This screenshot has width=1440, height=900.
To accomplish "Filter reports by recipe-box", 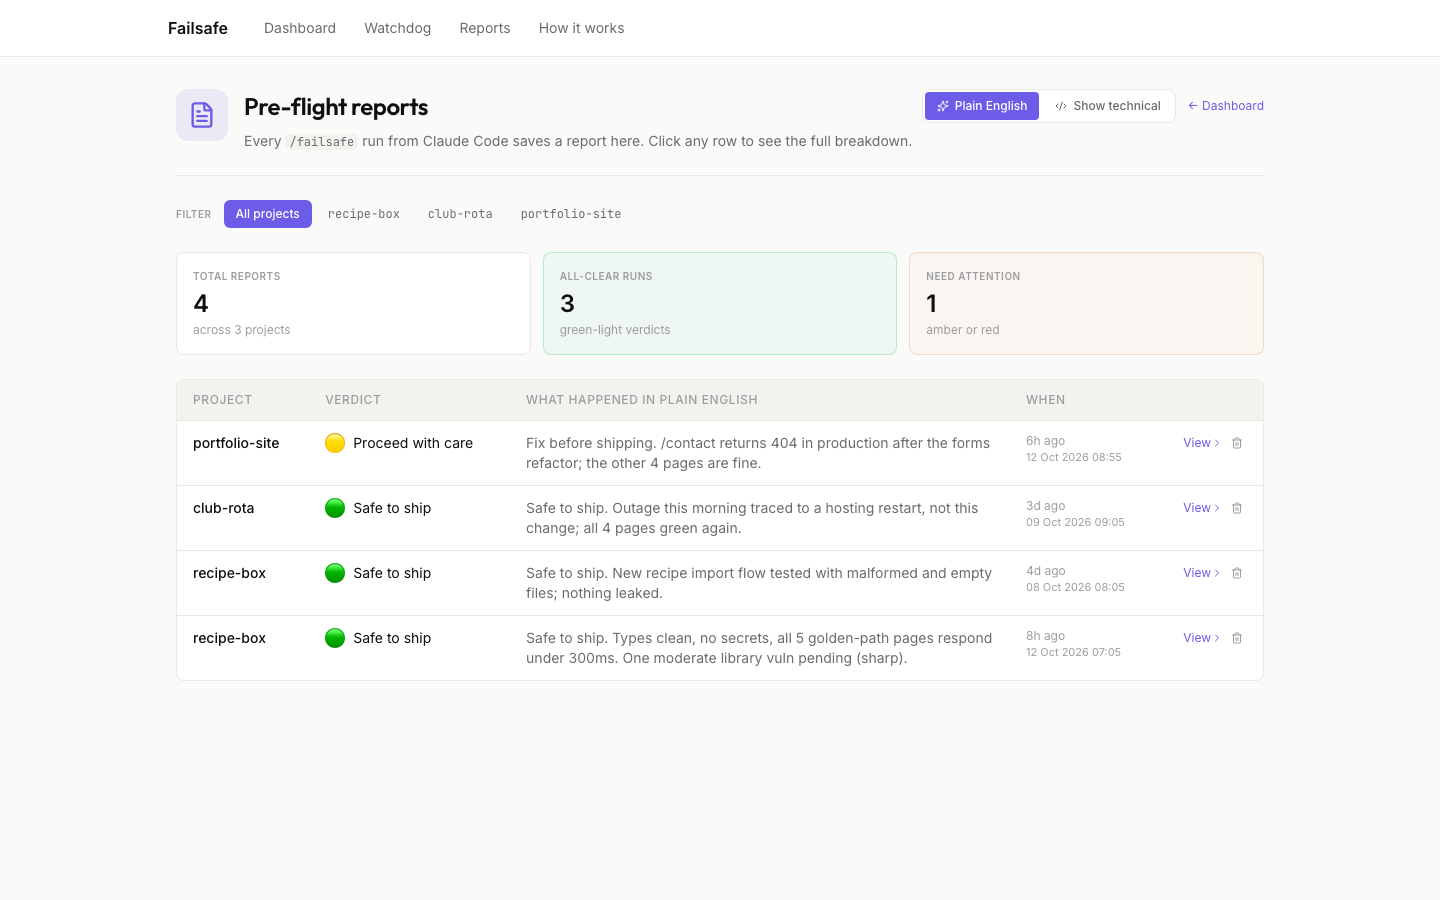I will 364,214.
